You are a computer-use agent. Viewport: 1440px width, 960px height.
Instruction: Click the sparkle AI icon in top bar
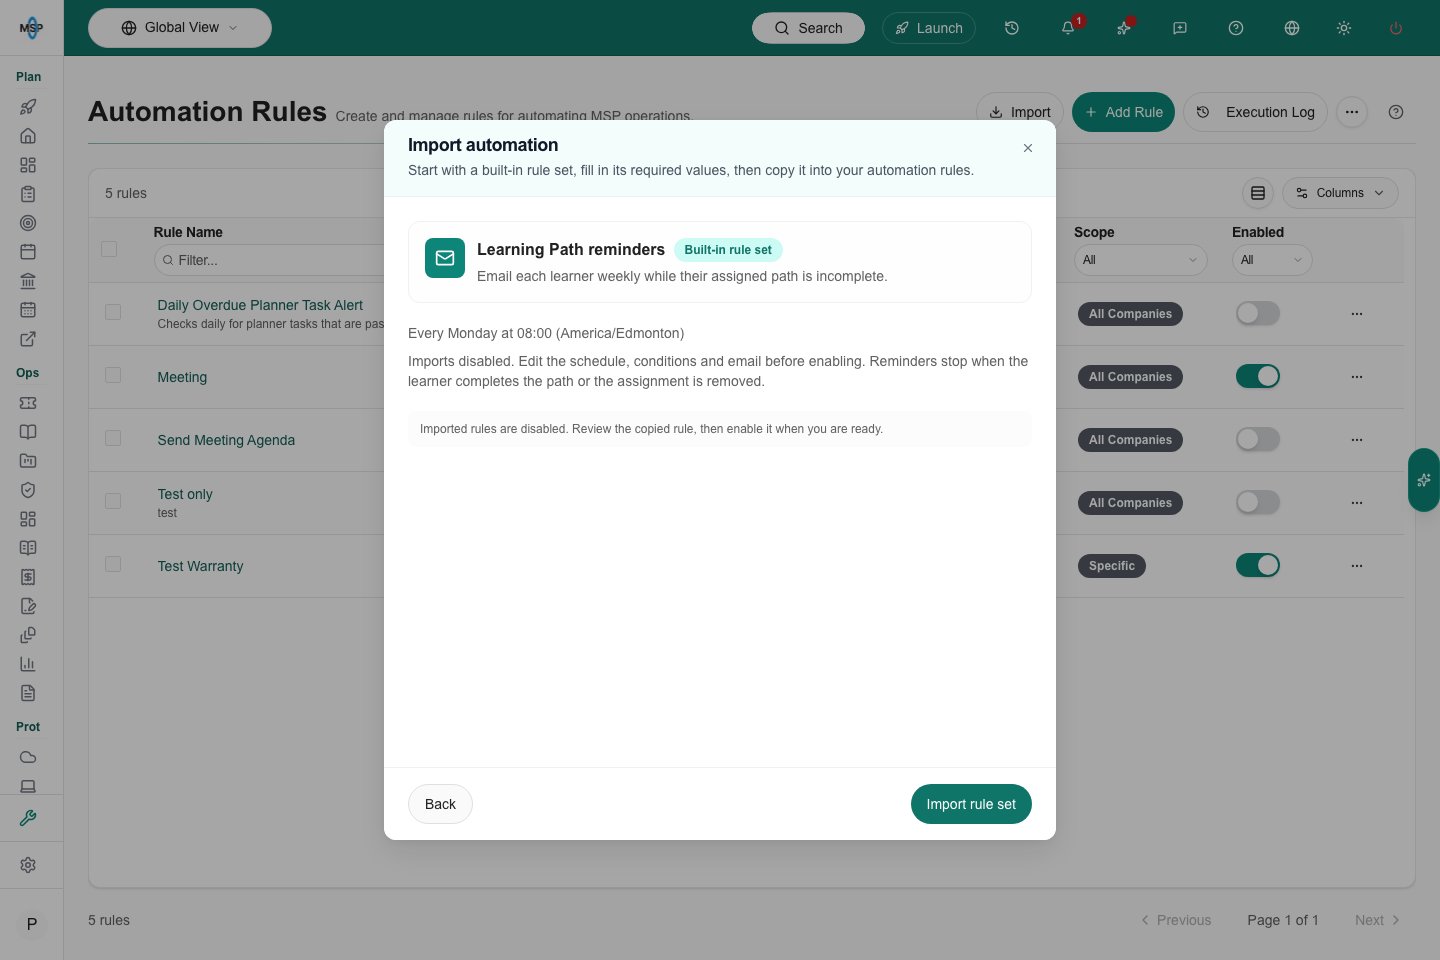(1124, 28)
